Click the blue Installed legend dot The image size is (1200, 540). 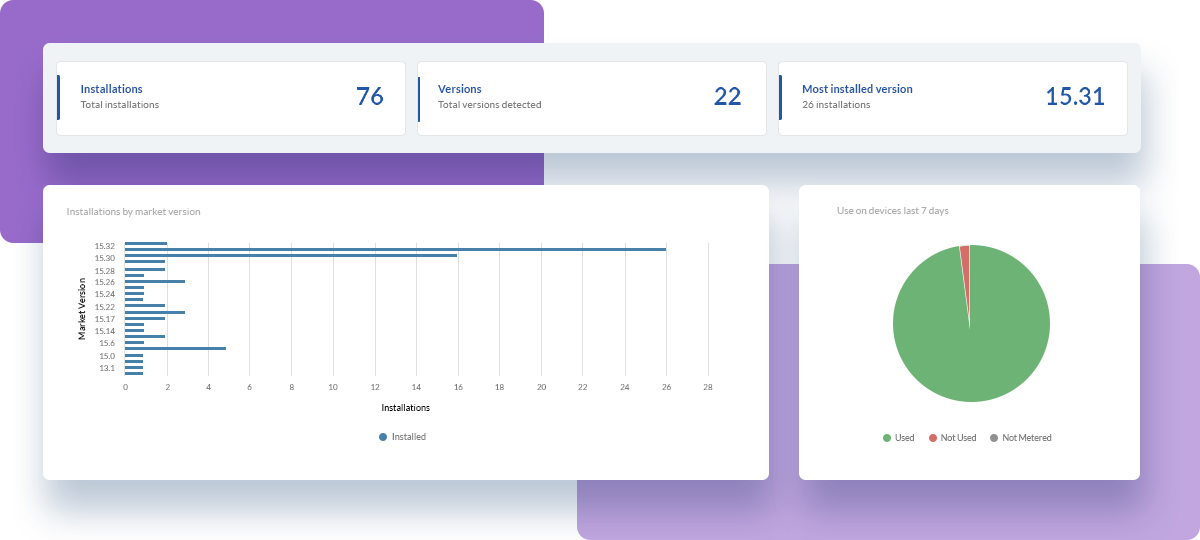(383, 437)
